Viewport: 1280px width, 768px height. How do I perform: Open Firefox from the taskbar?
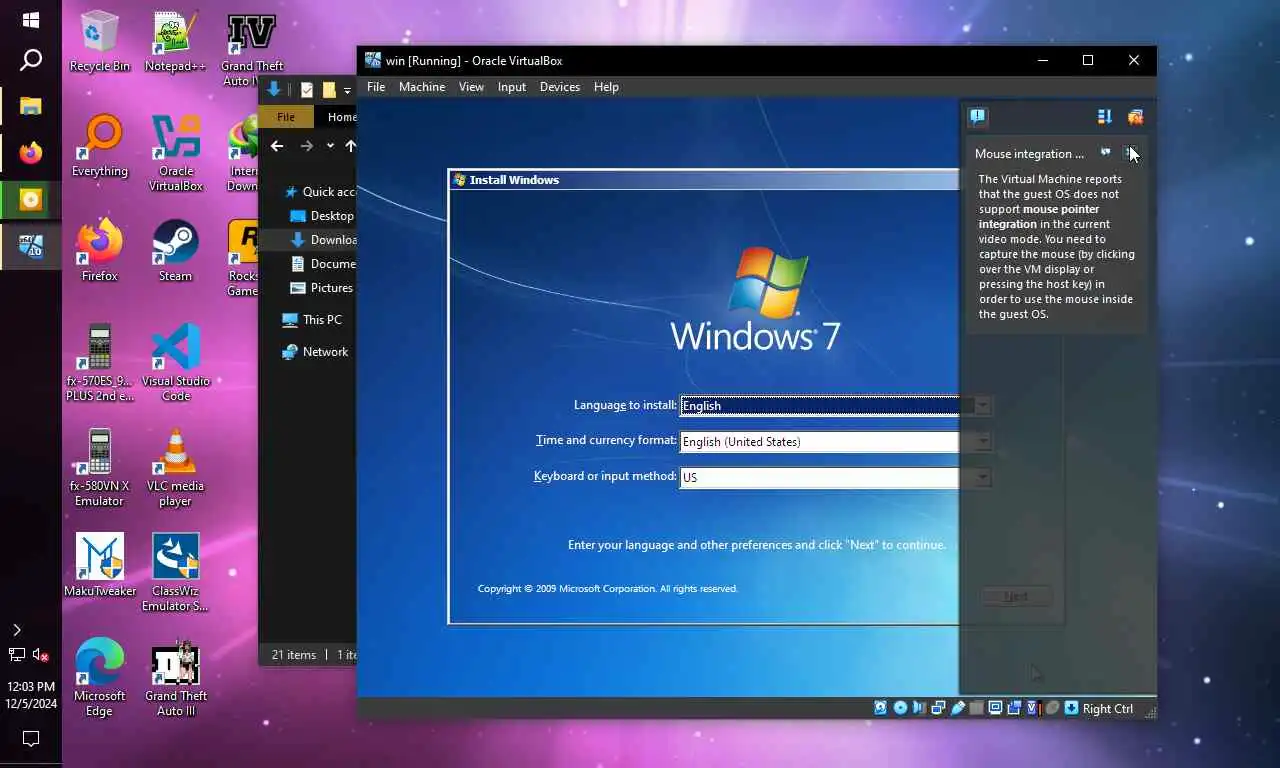31,153
